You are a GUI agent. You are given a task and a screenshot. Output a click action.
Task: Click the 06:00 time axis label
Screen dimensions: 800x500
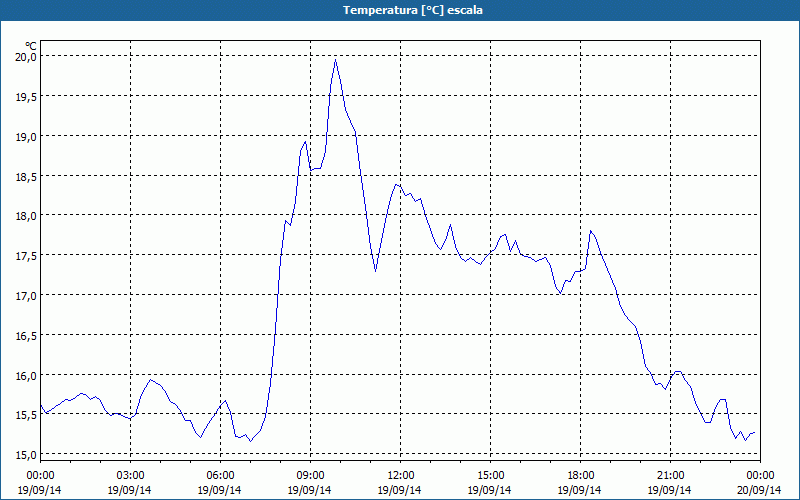(x=220, y=476)
